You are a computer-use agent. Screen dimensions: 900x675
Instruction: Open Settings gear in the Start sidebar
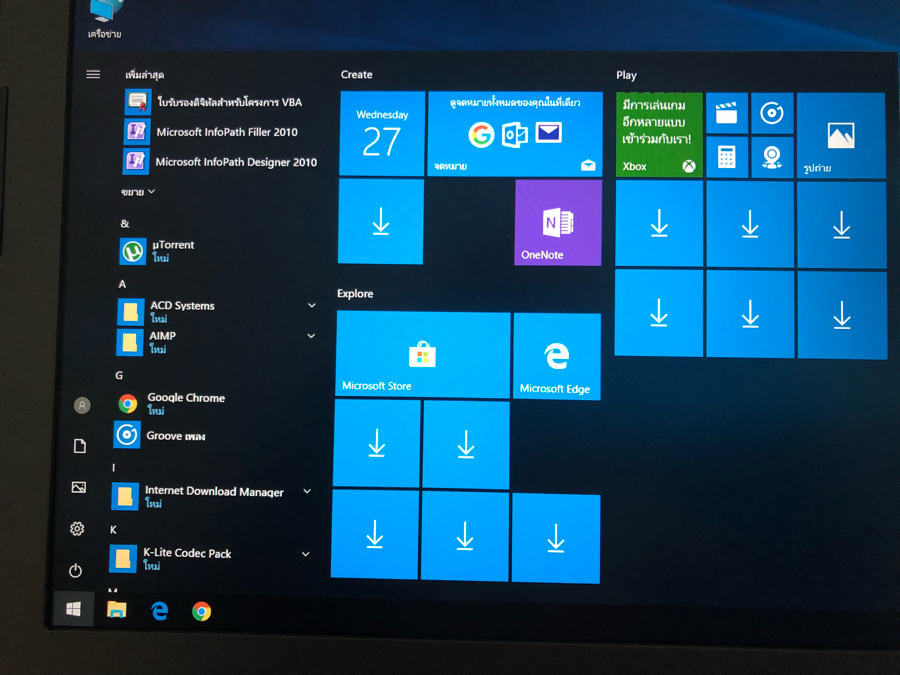coord(77,529)
